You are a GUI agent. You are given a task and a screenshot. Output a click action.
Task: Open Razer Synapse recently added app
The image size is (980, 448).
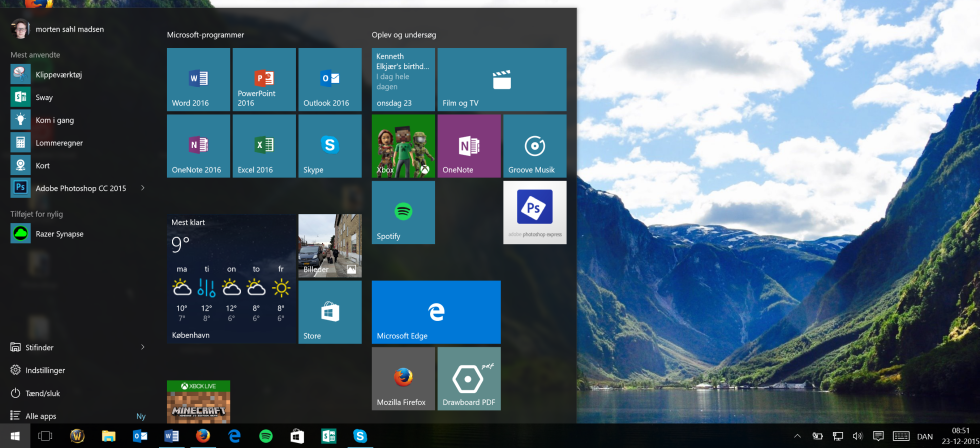tap(78, 234)
